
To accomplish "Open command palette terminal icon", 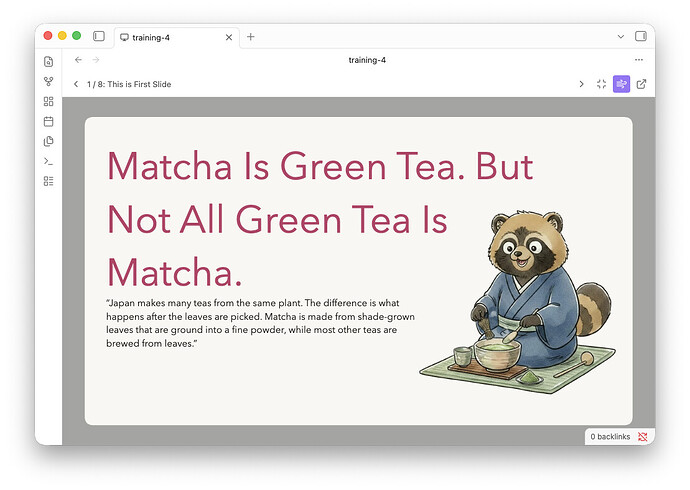I will (x=48, y=161).
